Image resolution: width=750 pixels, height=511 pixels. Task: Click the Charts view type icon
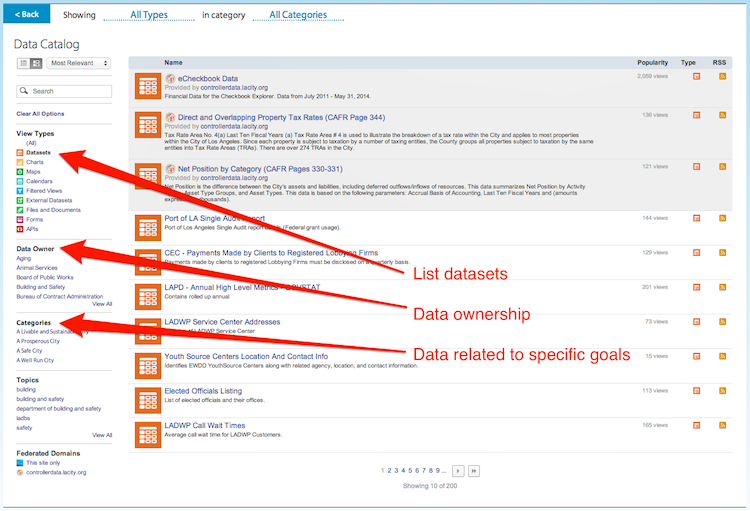(20, 162)
